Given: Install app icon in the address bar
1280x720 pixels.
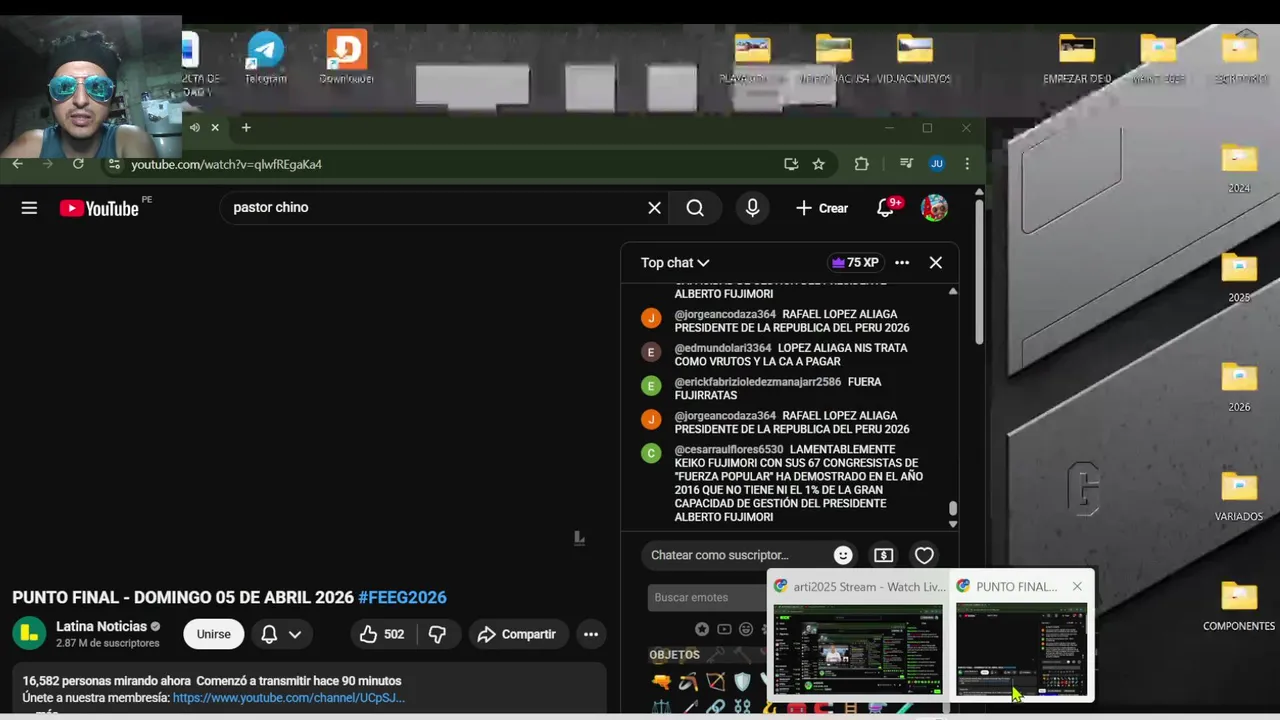Looking at the screenshot, I should [791, 164].
